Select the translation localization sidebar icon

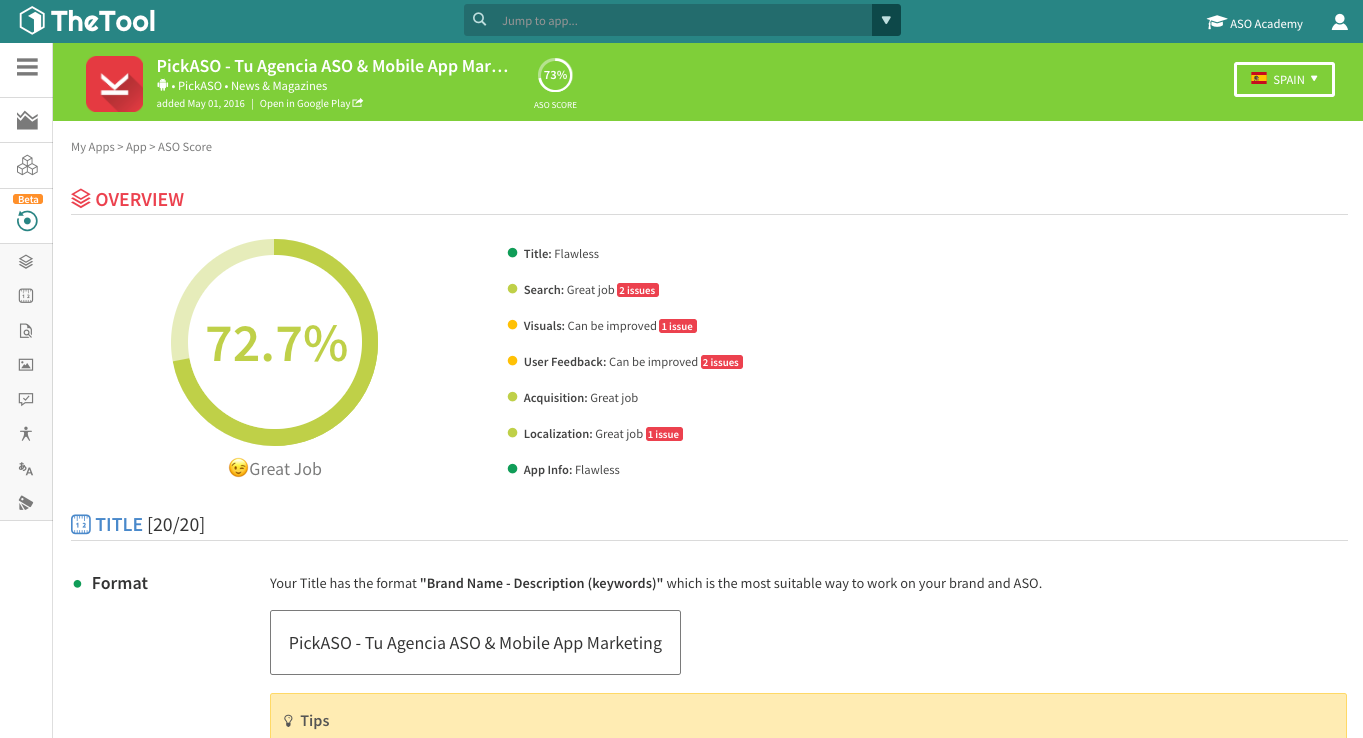coord(26,468)
